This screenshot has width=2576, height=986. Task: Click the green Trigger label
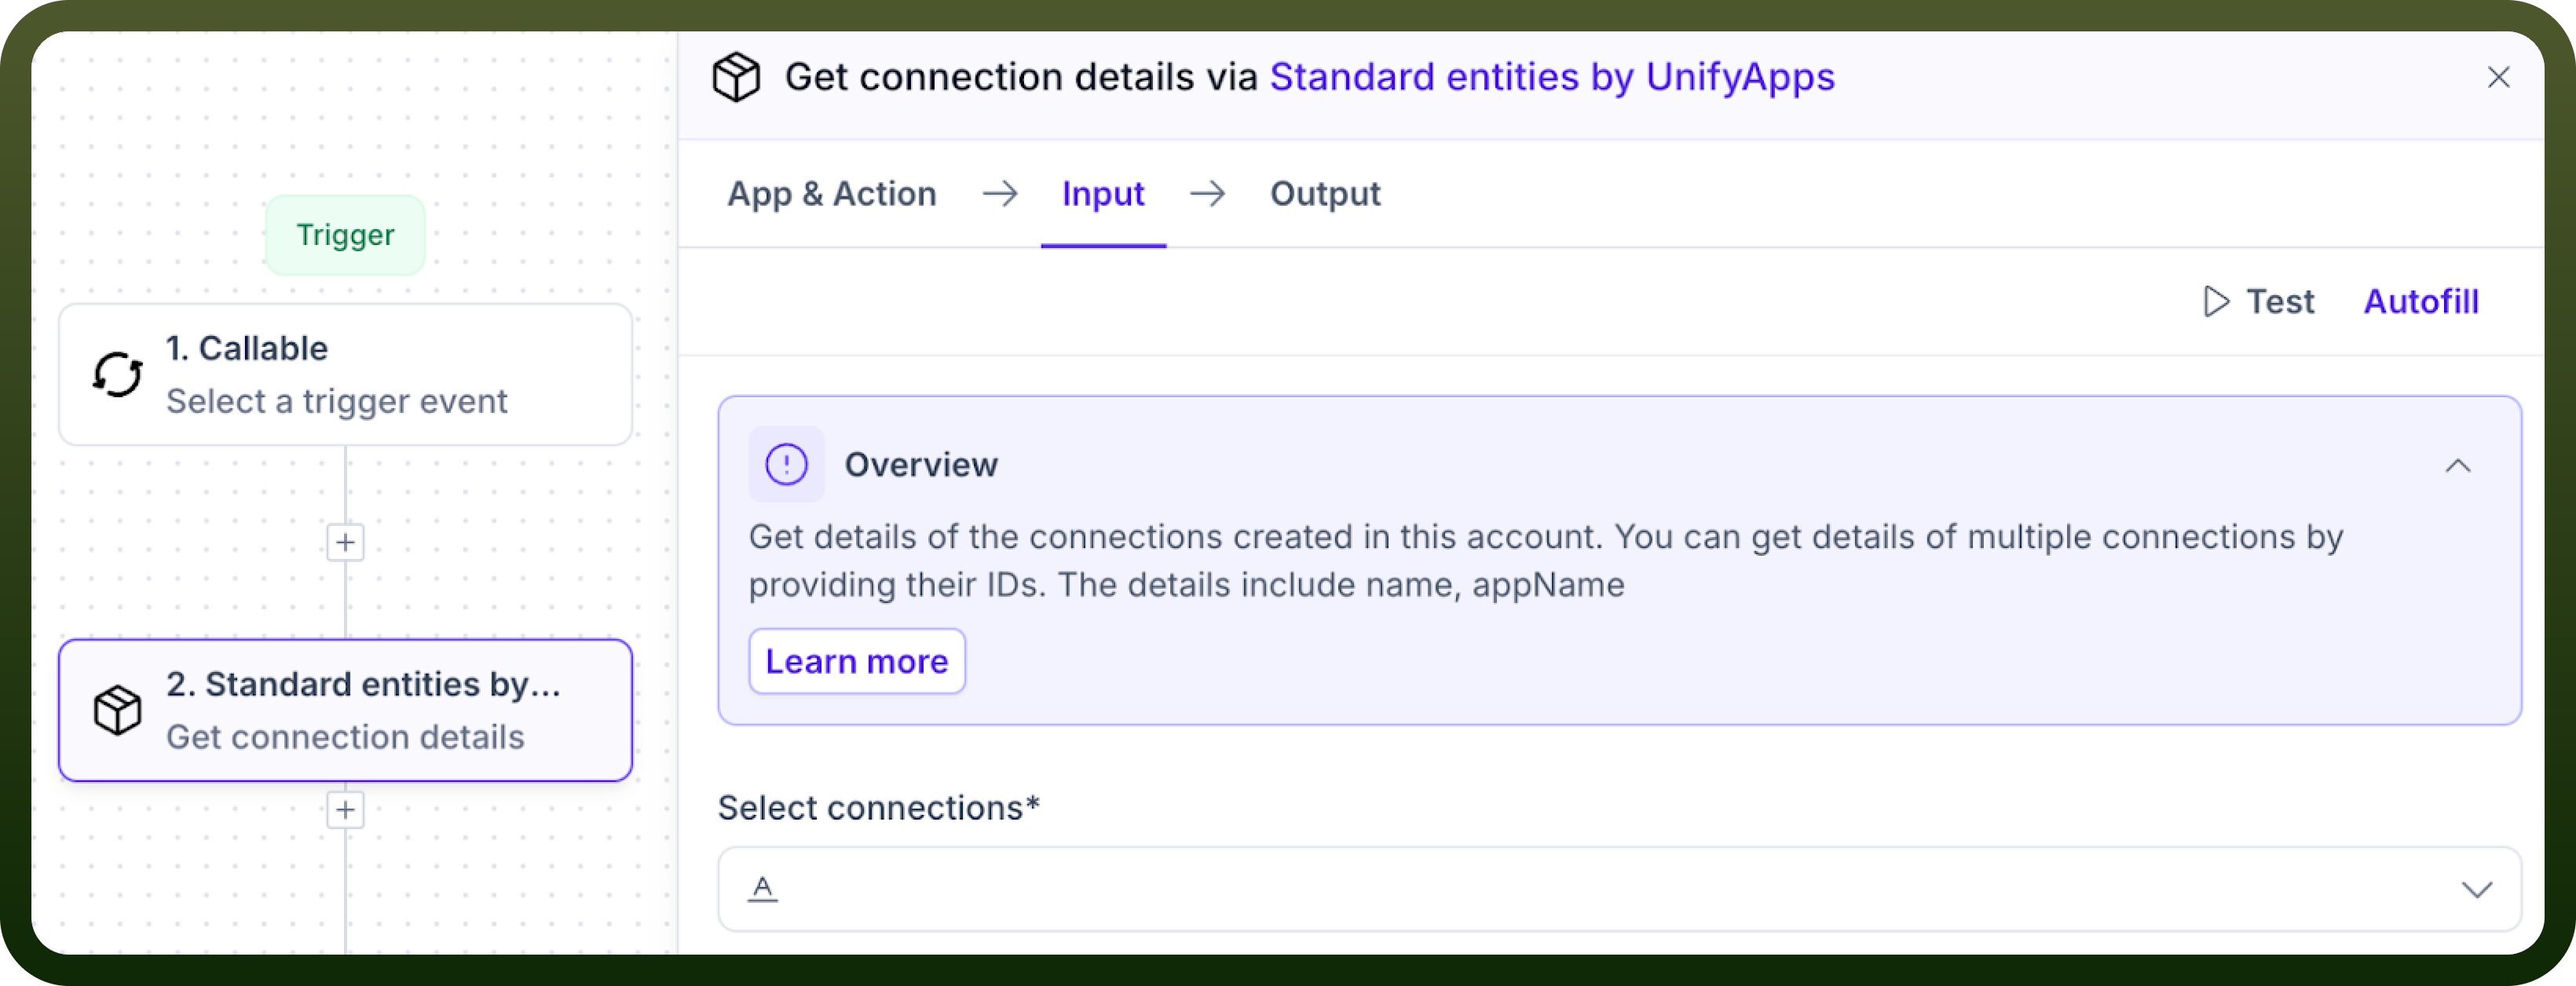pyautogui.click(x=345, y=235)
